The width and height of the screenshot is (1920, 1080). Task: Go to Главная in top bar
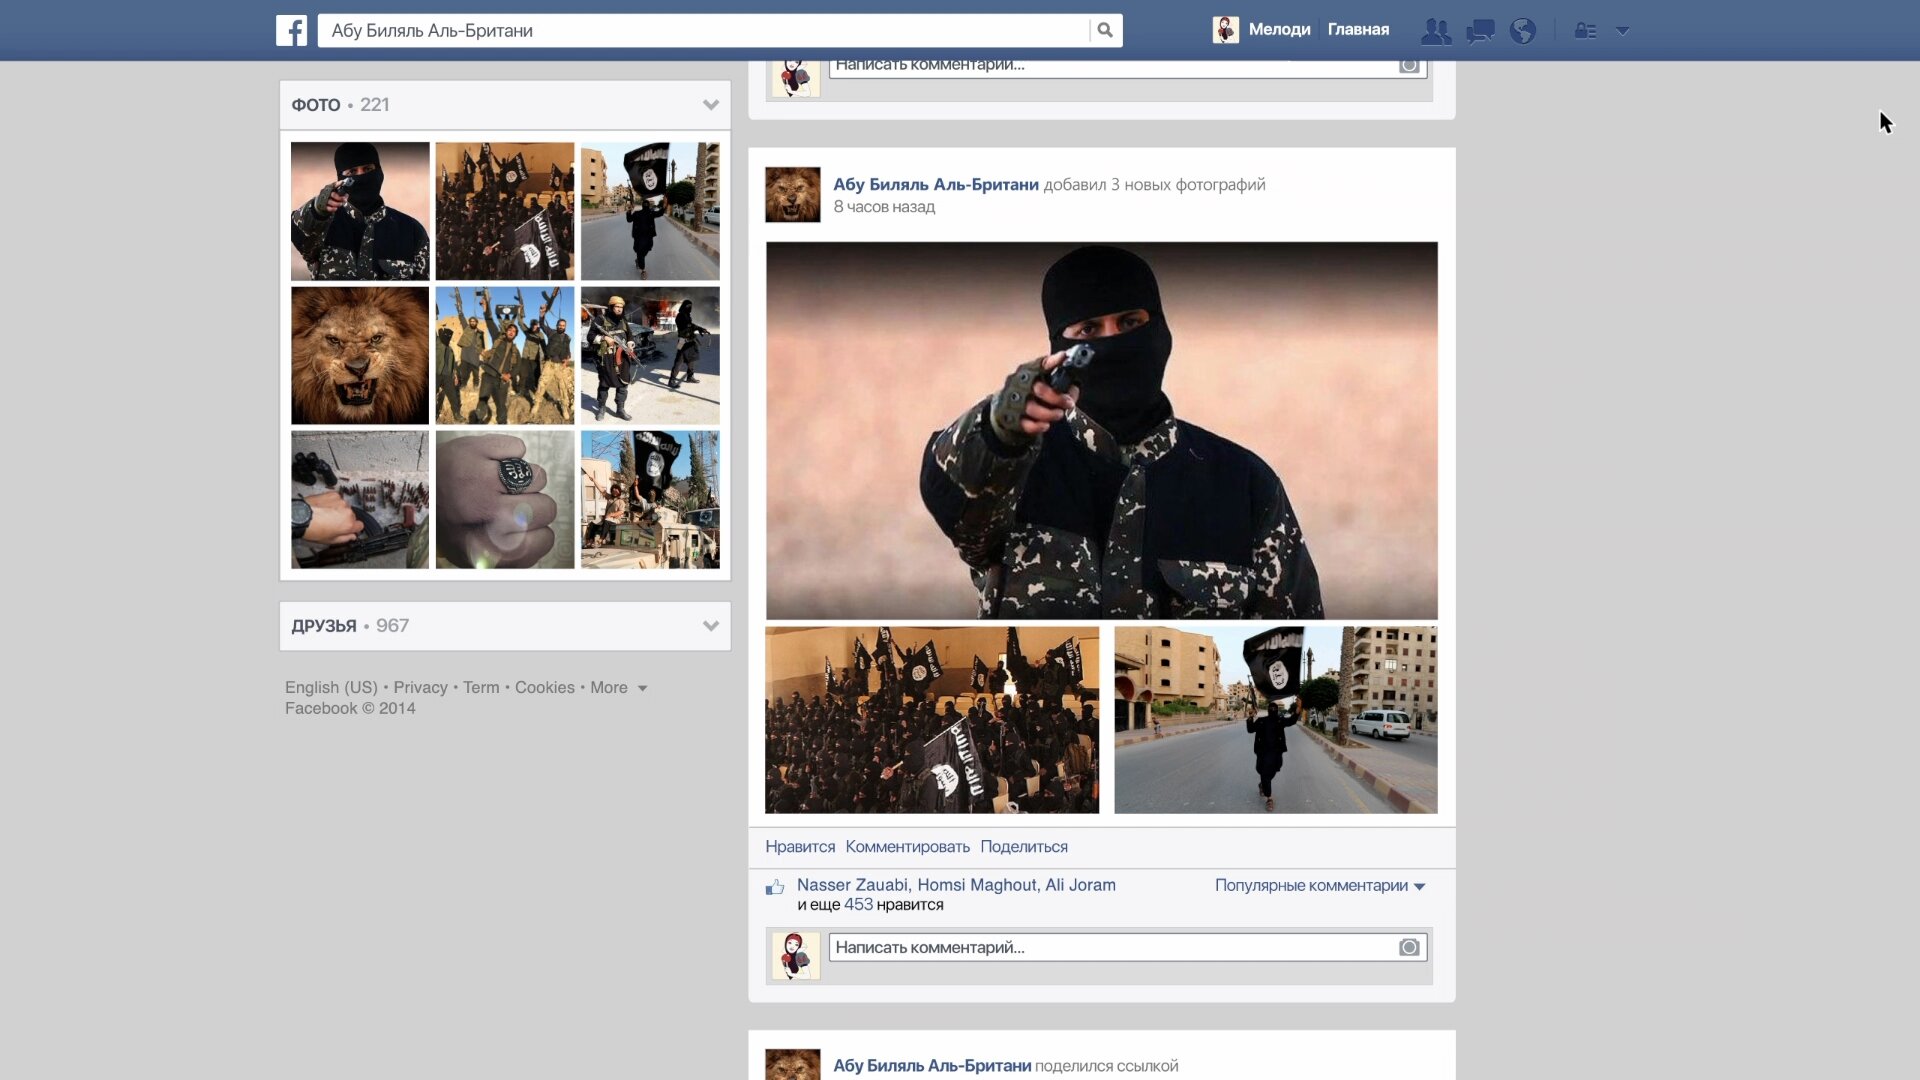1358,30
